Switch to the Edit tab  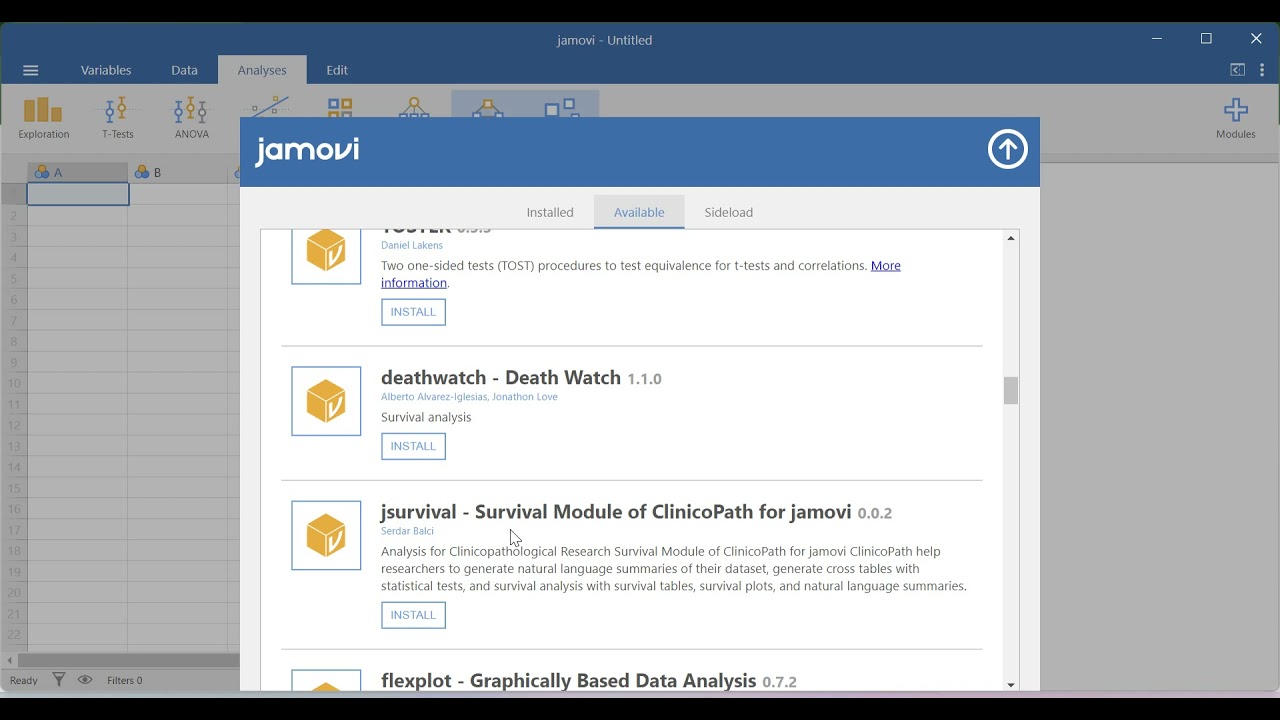(x=337, y=70)
